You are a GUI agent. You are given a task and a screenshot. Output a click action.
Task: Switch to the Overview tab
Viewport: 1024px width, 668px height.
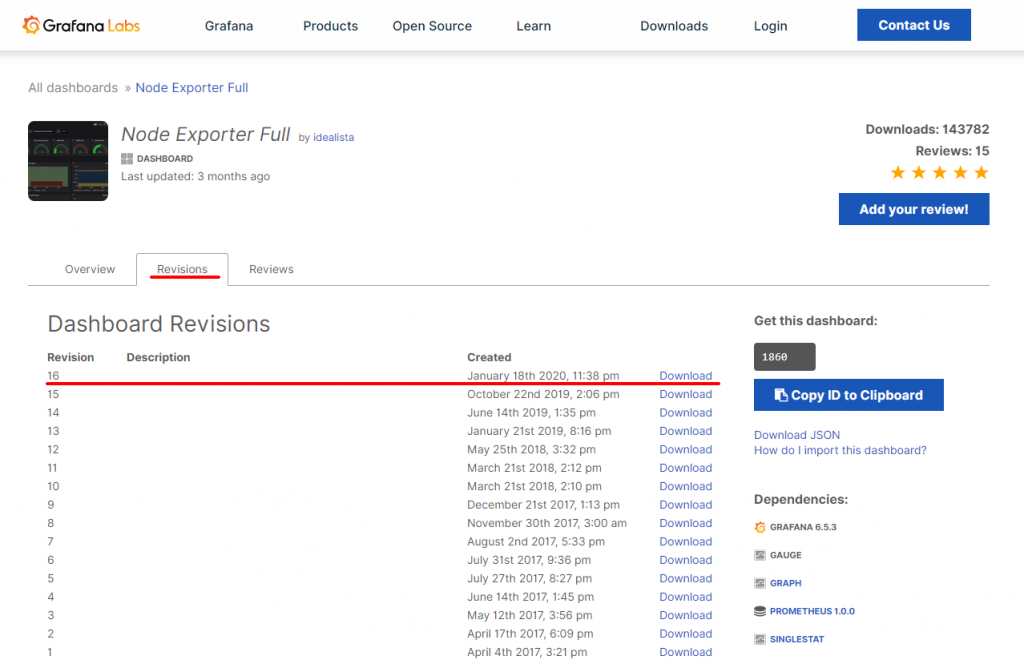(x=90, y=269)
